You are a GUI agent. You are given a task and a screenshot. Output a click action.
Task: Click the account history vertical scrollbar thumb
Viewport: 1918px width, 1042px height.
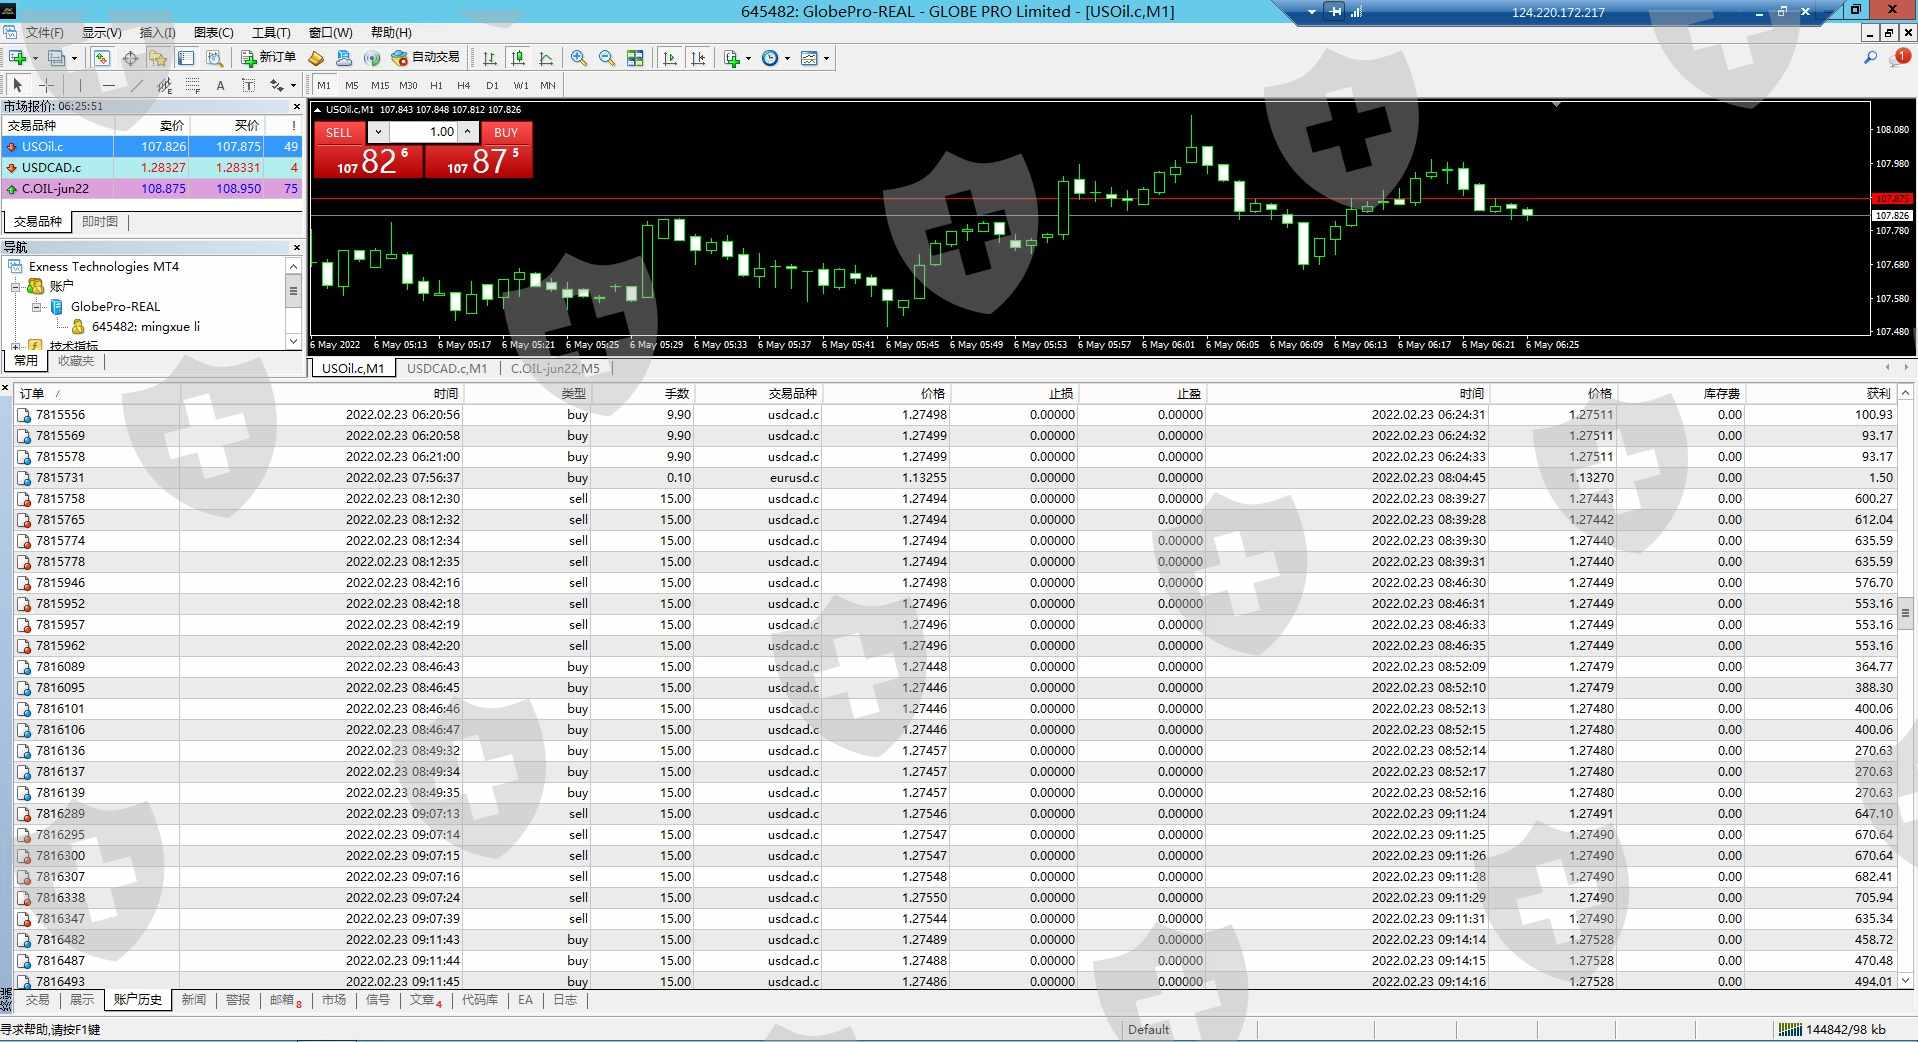(1906, 612)
